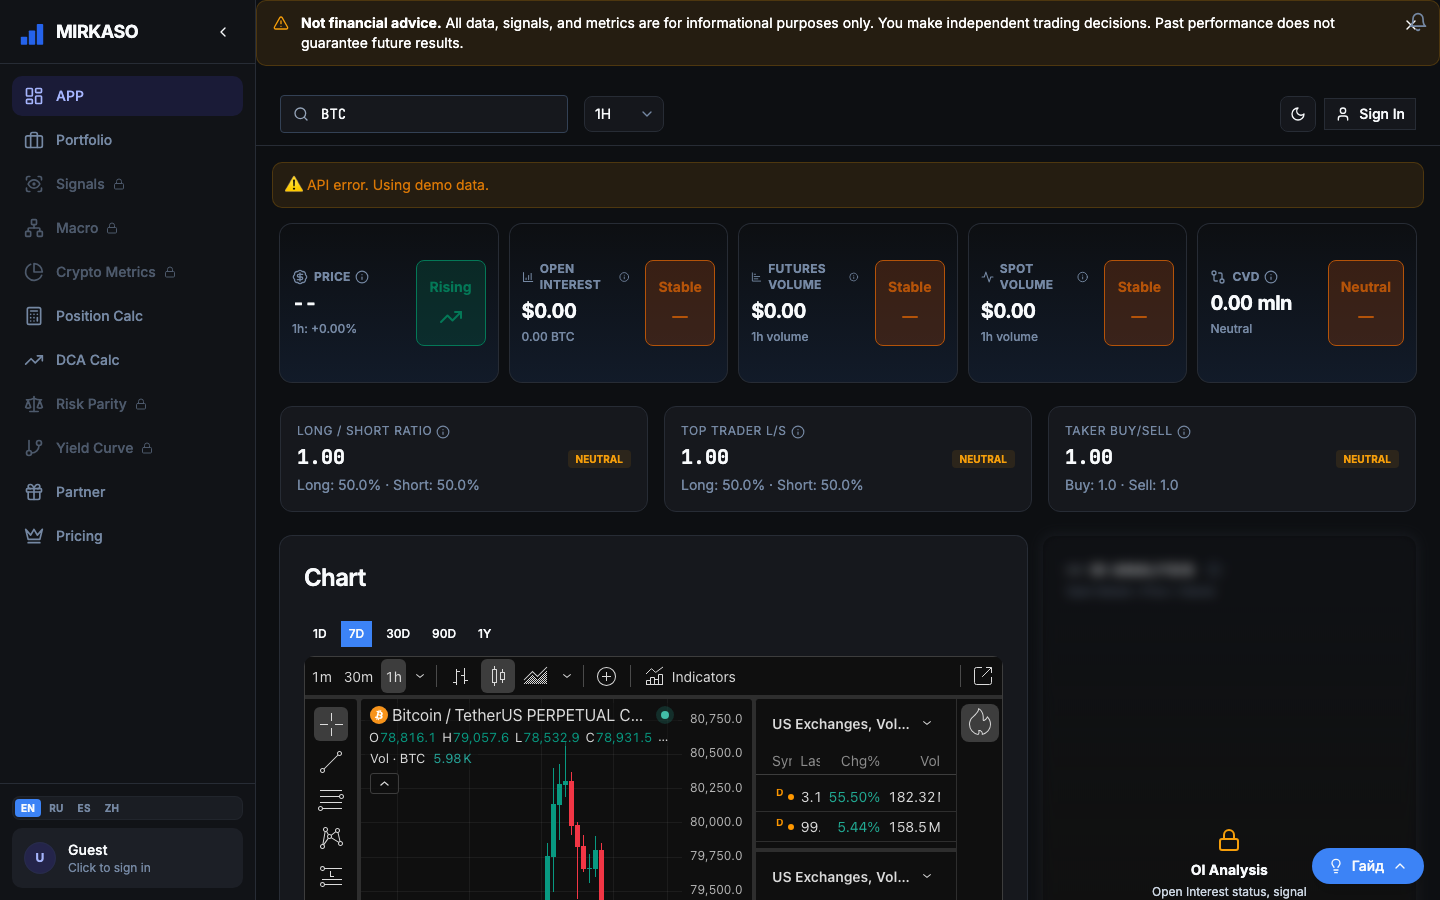Select the Fibonacci retracement tool

331,800
